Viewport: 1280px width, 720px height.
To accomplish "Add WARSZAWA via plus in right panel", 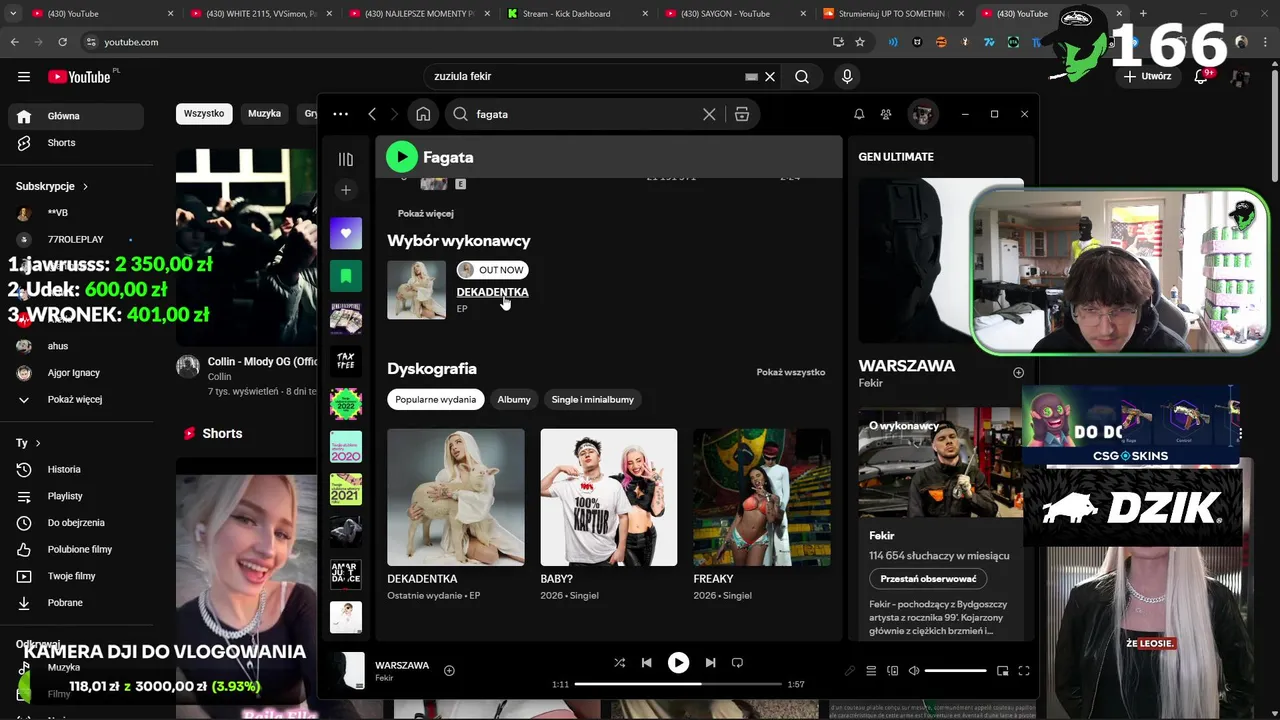I will point(1018,373).
